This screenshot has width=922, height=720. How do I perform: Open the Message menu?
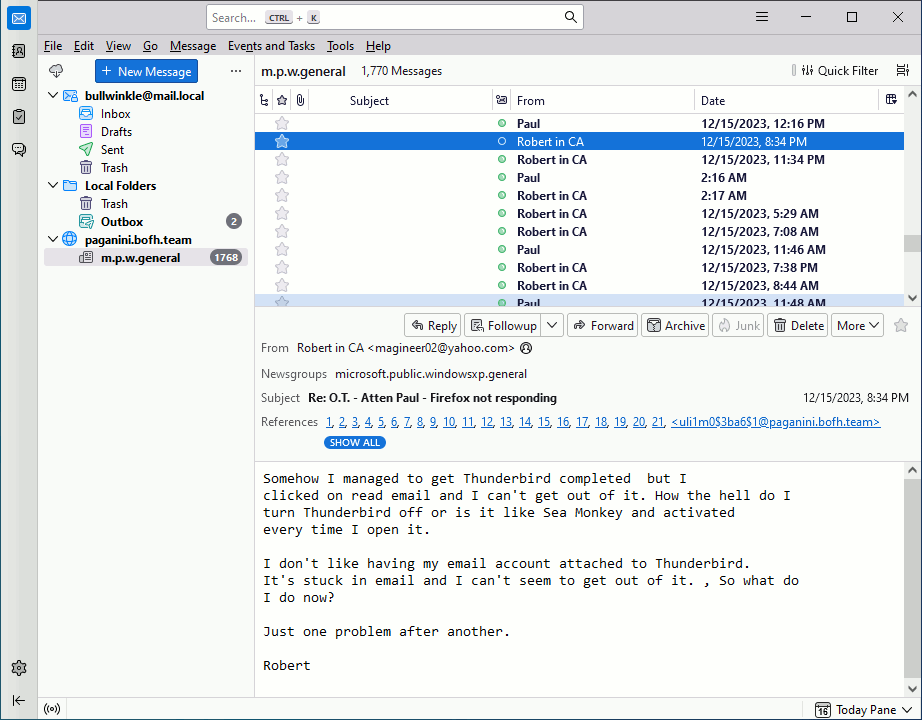coord(193,46)
